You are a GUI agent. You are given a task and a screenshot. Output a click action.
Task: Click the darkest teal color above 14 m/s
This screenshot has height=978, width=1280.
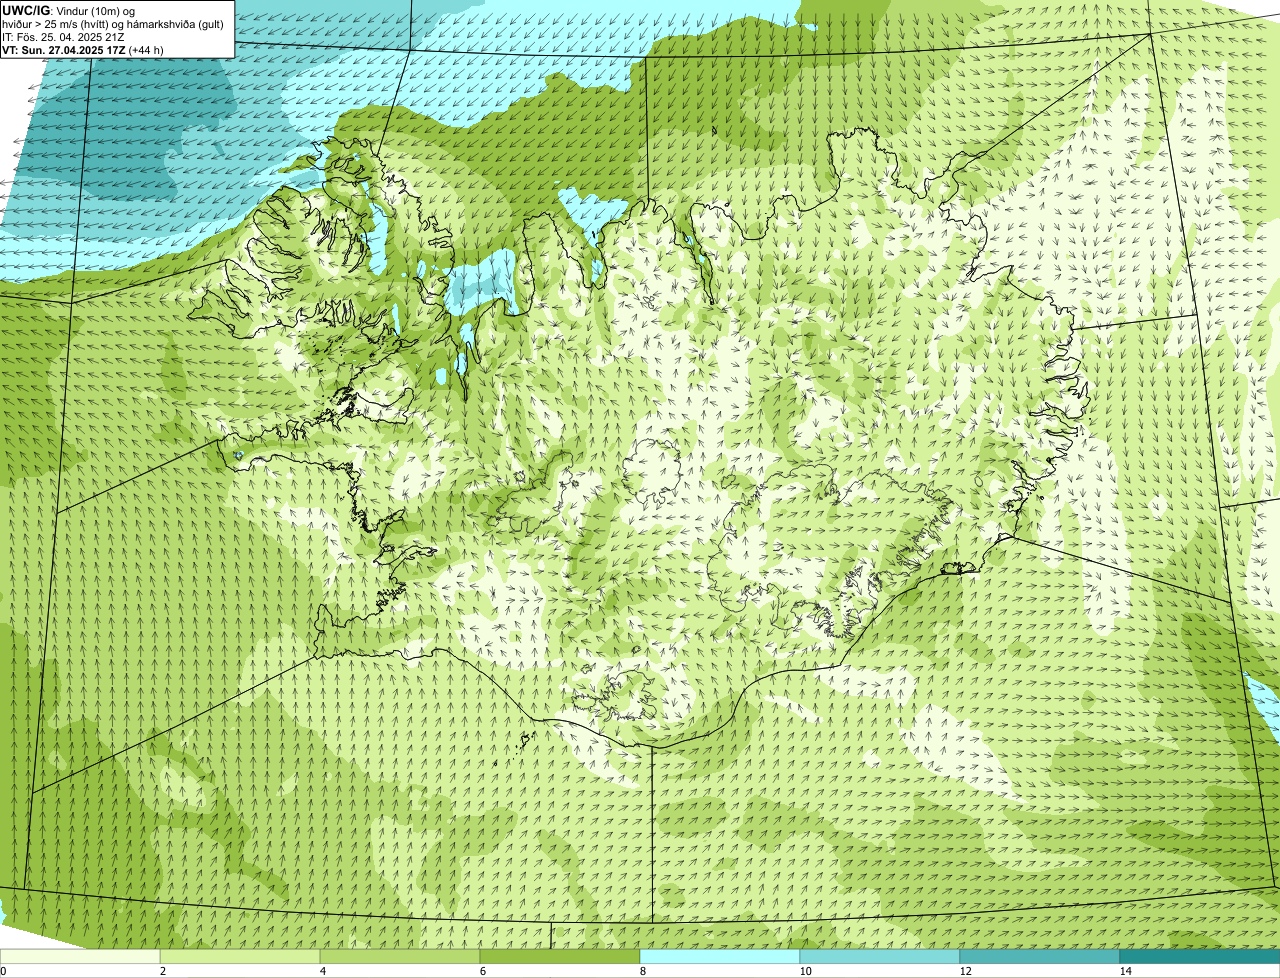tap(1200, 956)
